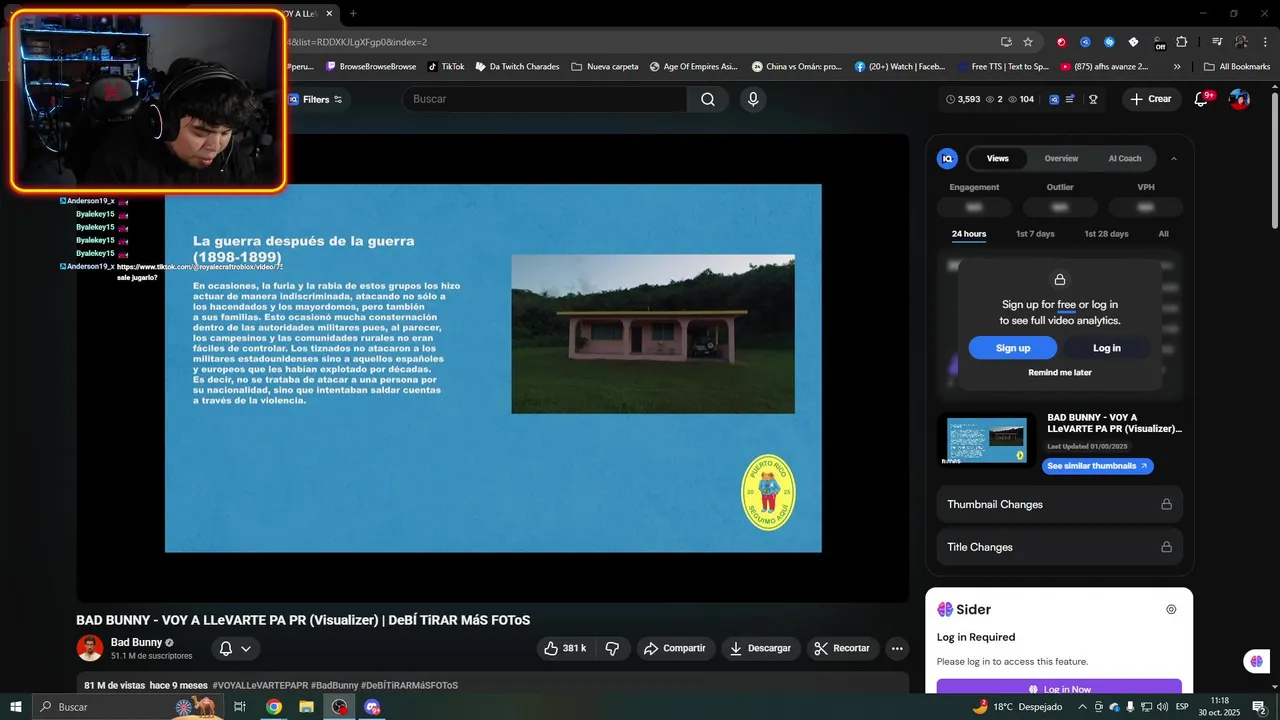Open Windows Start menu
The image size is (1280, 720).
tap(15, 707)
